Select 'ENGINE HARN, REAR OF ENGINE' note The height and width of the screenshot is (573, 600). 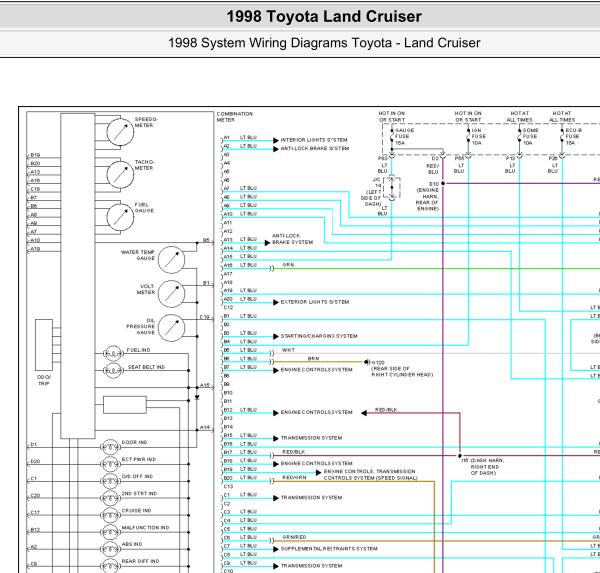coord(428,199)
